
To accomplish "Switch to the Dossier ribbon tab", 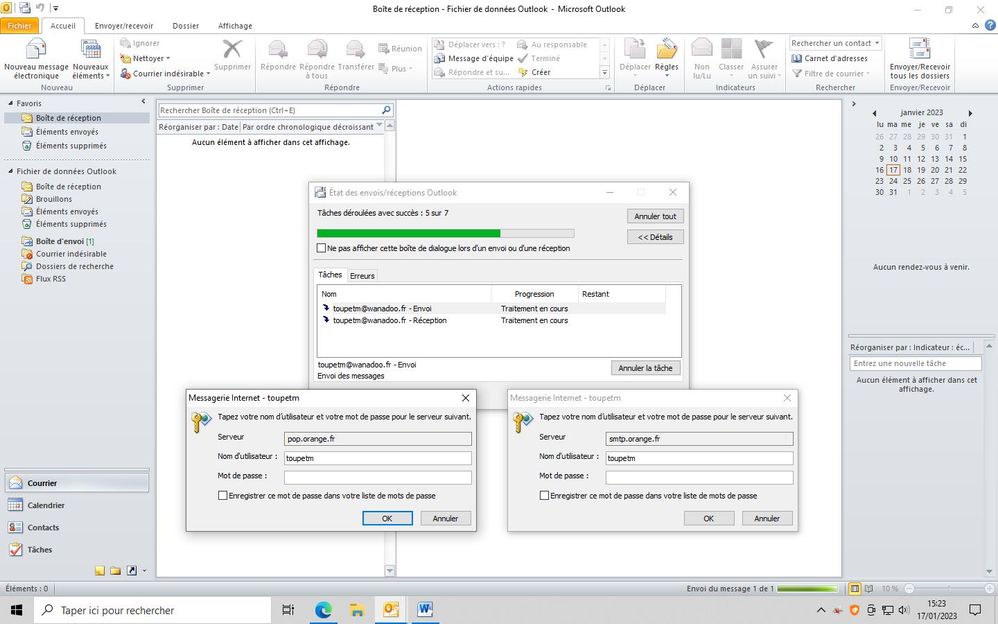I will point(186,26).
